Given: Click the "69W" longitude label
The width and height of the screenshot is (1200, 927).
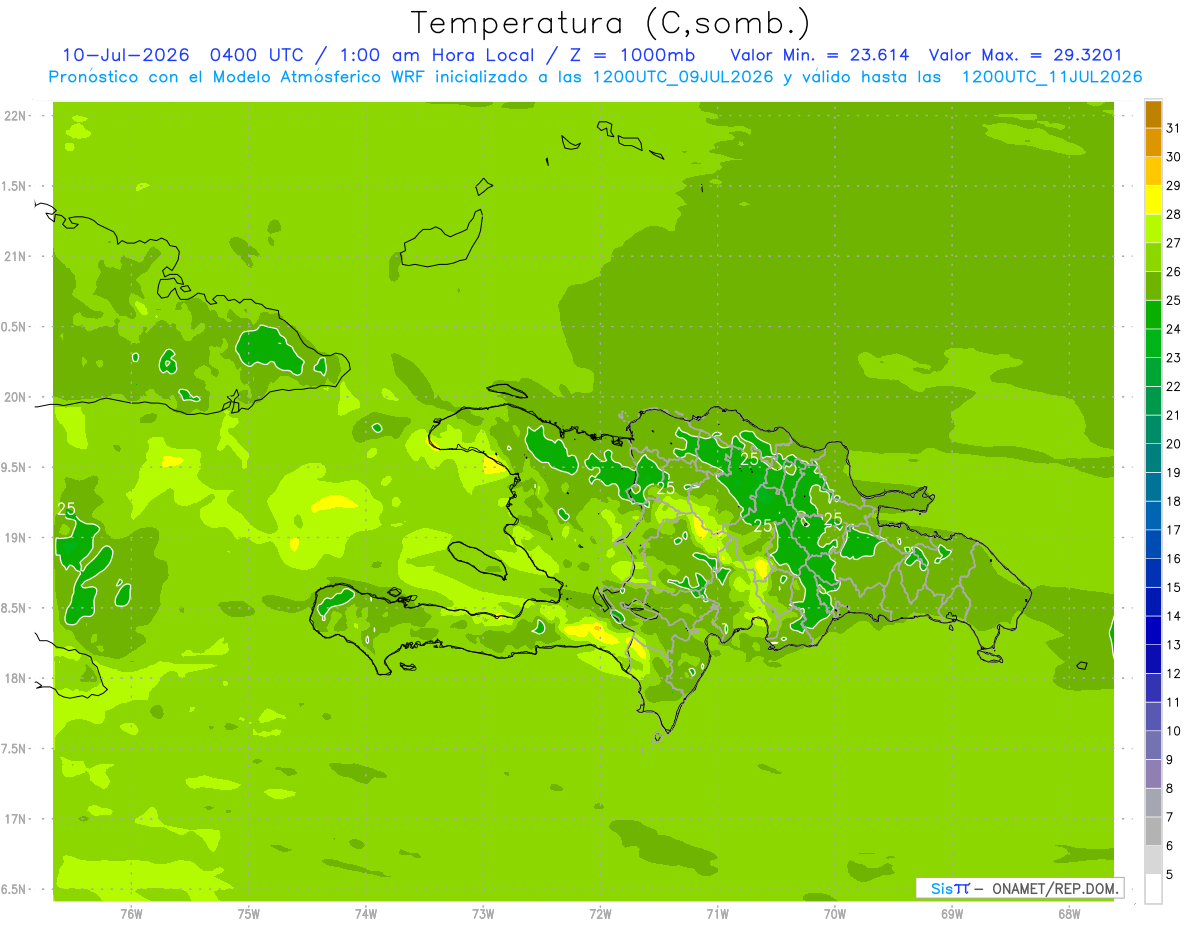Looking at the screenshot, I should (952, 914).
